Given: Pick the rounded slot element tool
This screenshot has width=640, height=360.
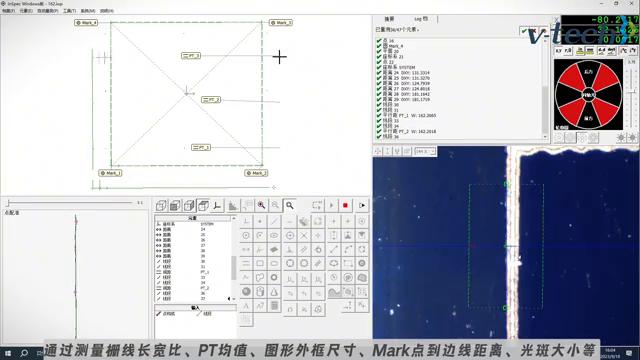Looking at the screenshot, I should (x=274, y=263).
